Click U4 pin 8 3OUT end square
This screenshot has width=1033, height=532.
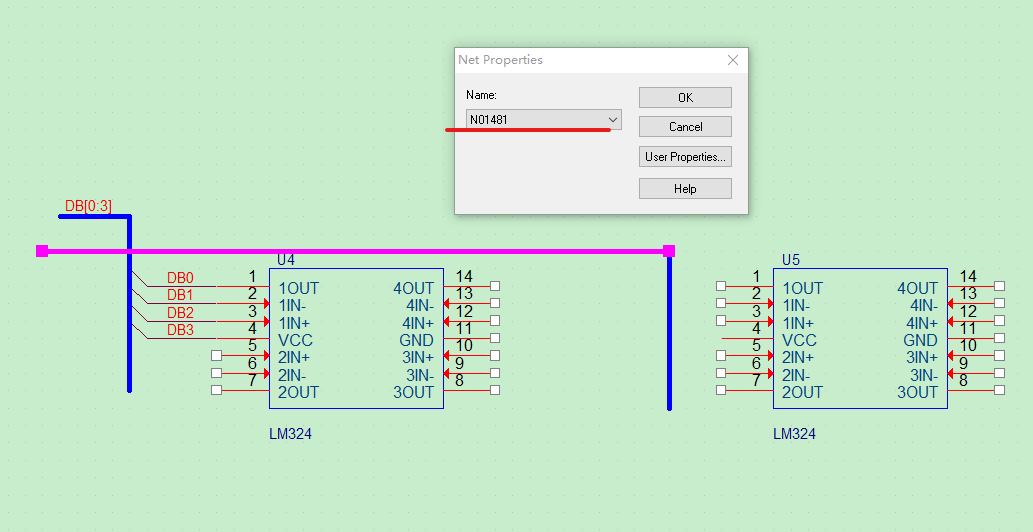(495, 390)
